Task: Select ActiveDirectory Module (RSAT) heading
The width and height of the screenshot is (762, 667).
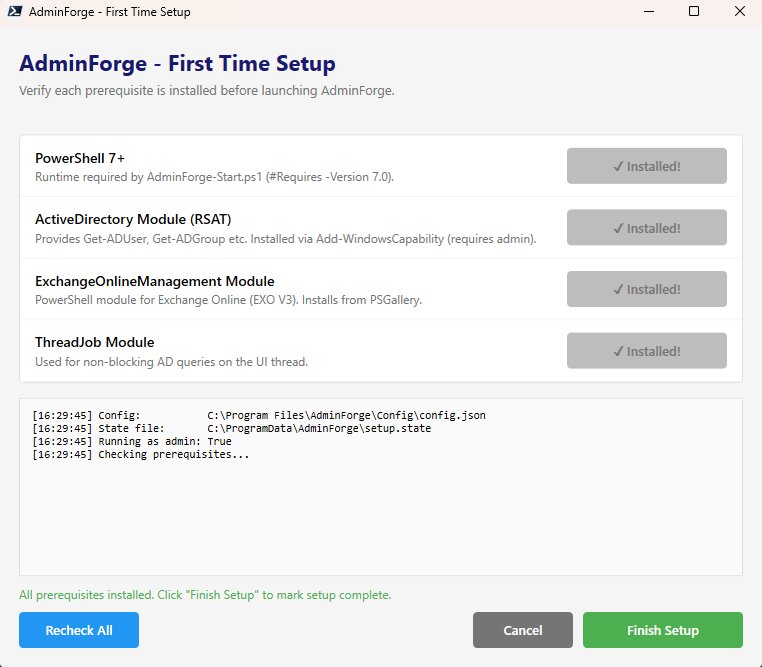Action: [133, 220]
